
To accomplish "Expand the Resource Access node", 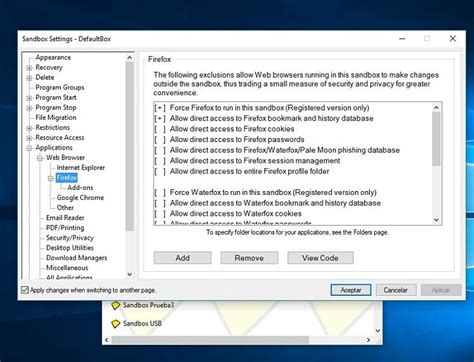I will [x=29, y=138].
